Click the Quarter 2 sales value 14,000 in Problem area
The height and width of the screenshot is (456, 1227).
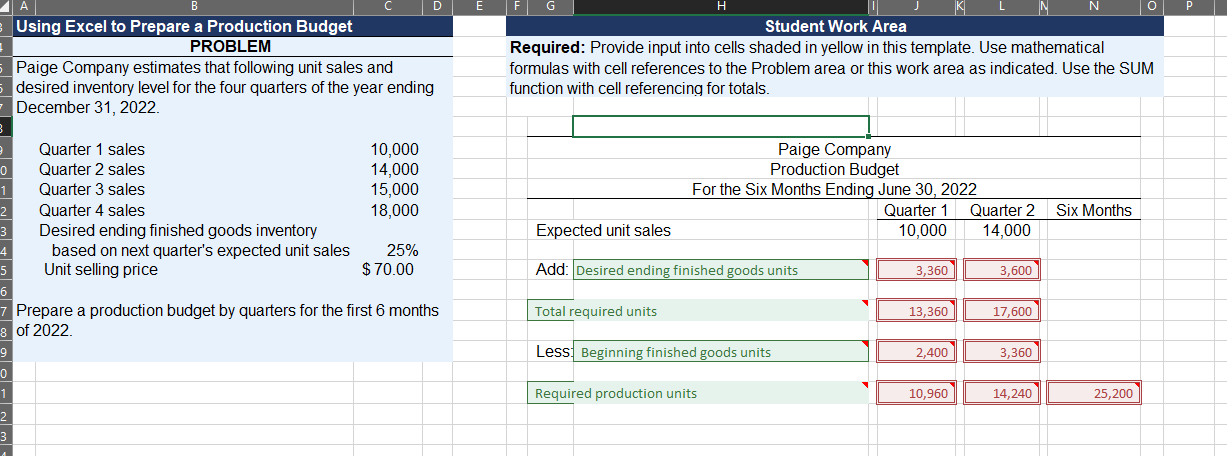coord(394,169)
